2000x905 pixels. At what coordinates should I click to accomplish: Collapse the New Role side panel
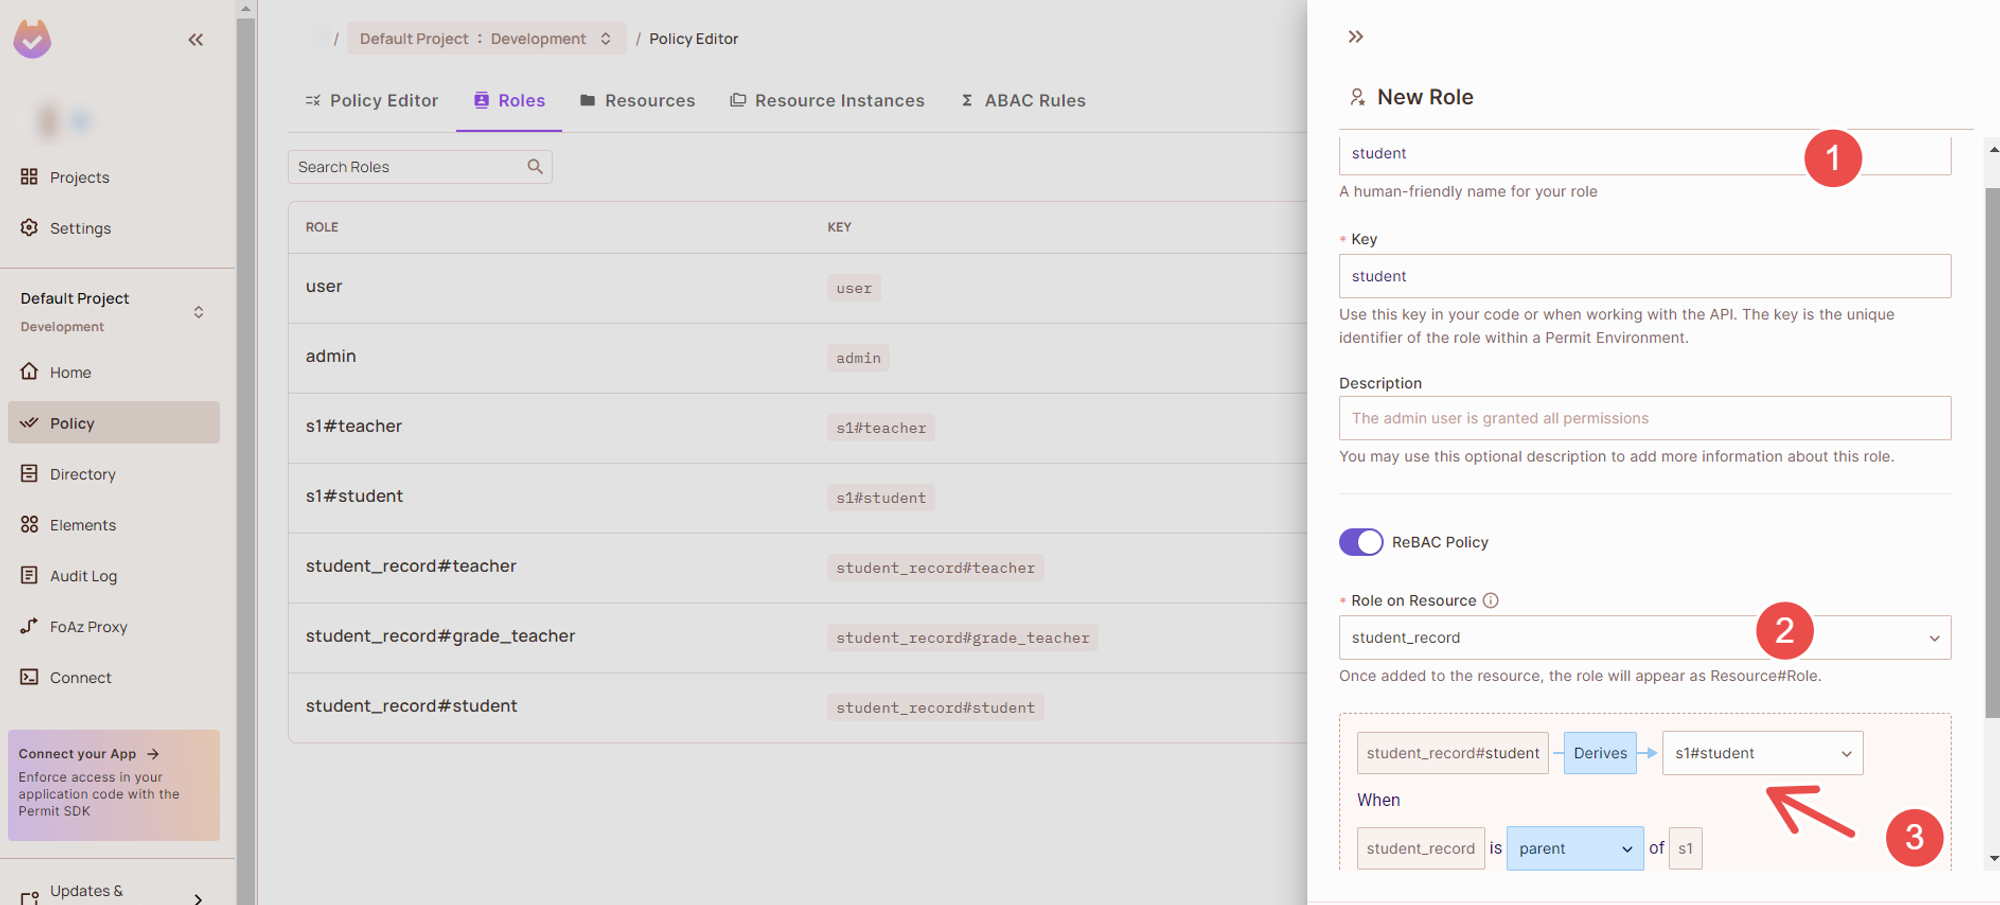[1355, 35]
